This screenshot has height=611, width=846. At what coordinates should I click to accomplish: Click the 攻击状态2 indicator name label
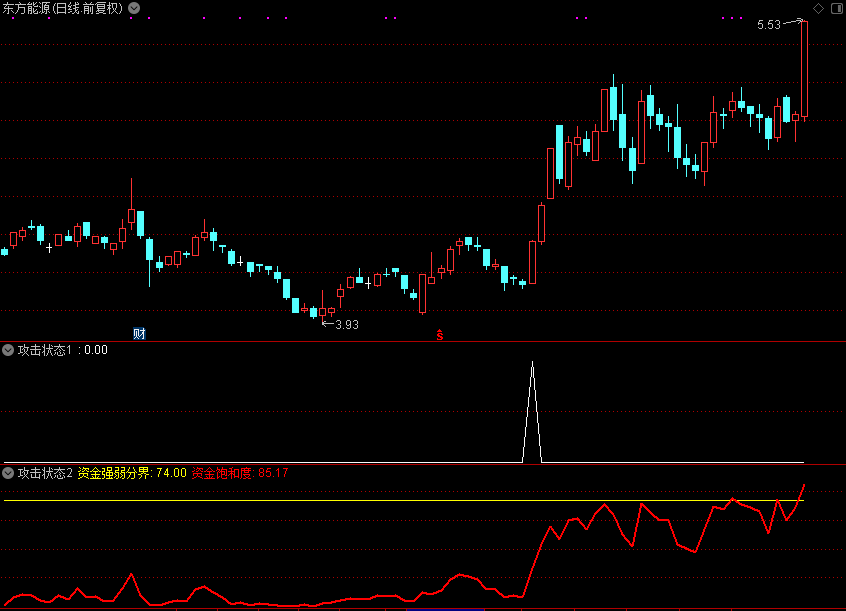tap(45, 473)
